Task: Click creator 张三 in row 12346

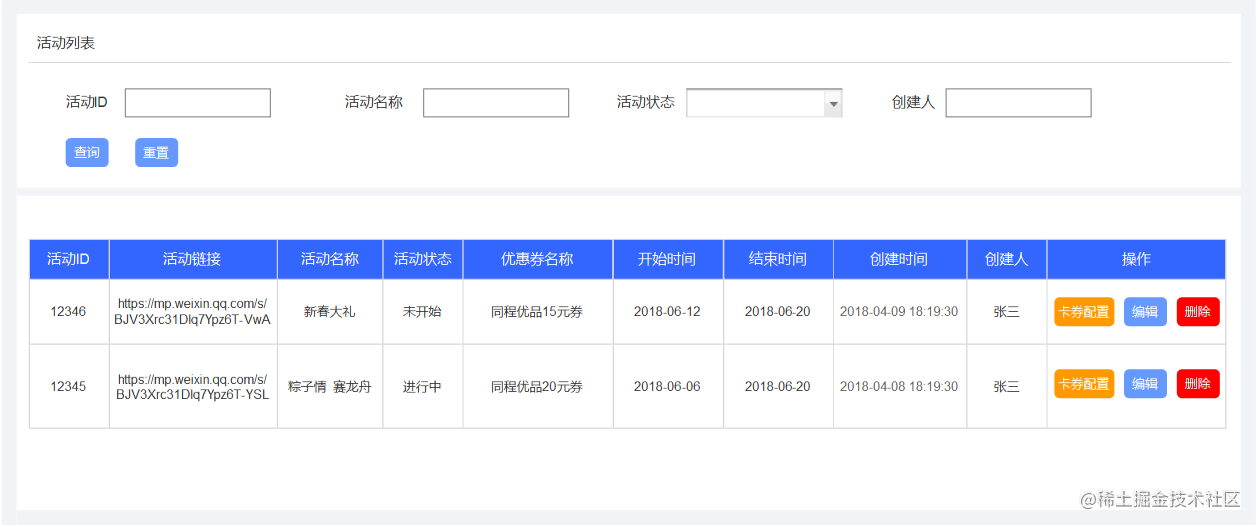Action: click(1006, 312)
